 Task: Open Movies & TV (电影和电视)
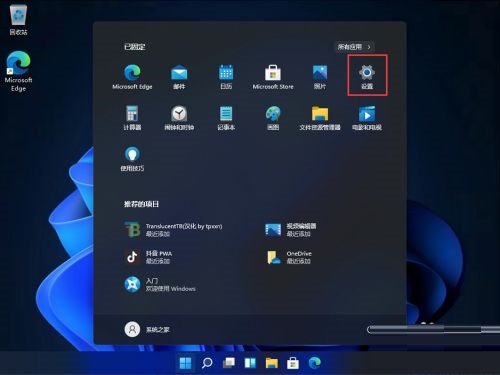367,118
